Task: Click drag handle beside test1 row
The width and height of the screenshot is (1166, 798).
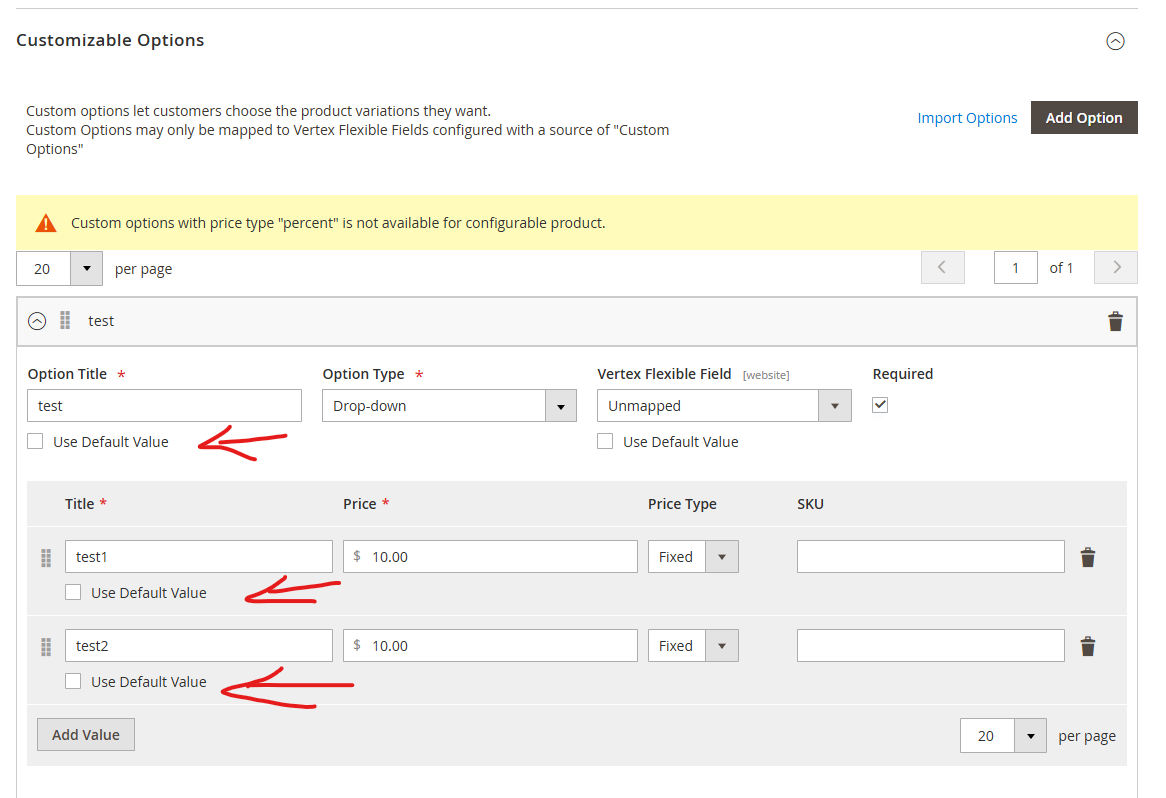Action: (x=46, y=558)
